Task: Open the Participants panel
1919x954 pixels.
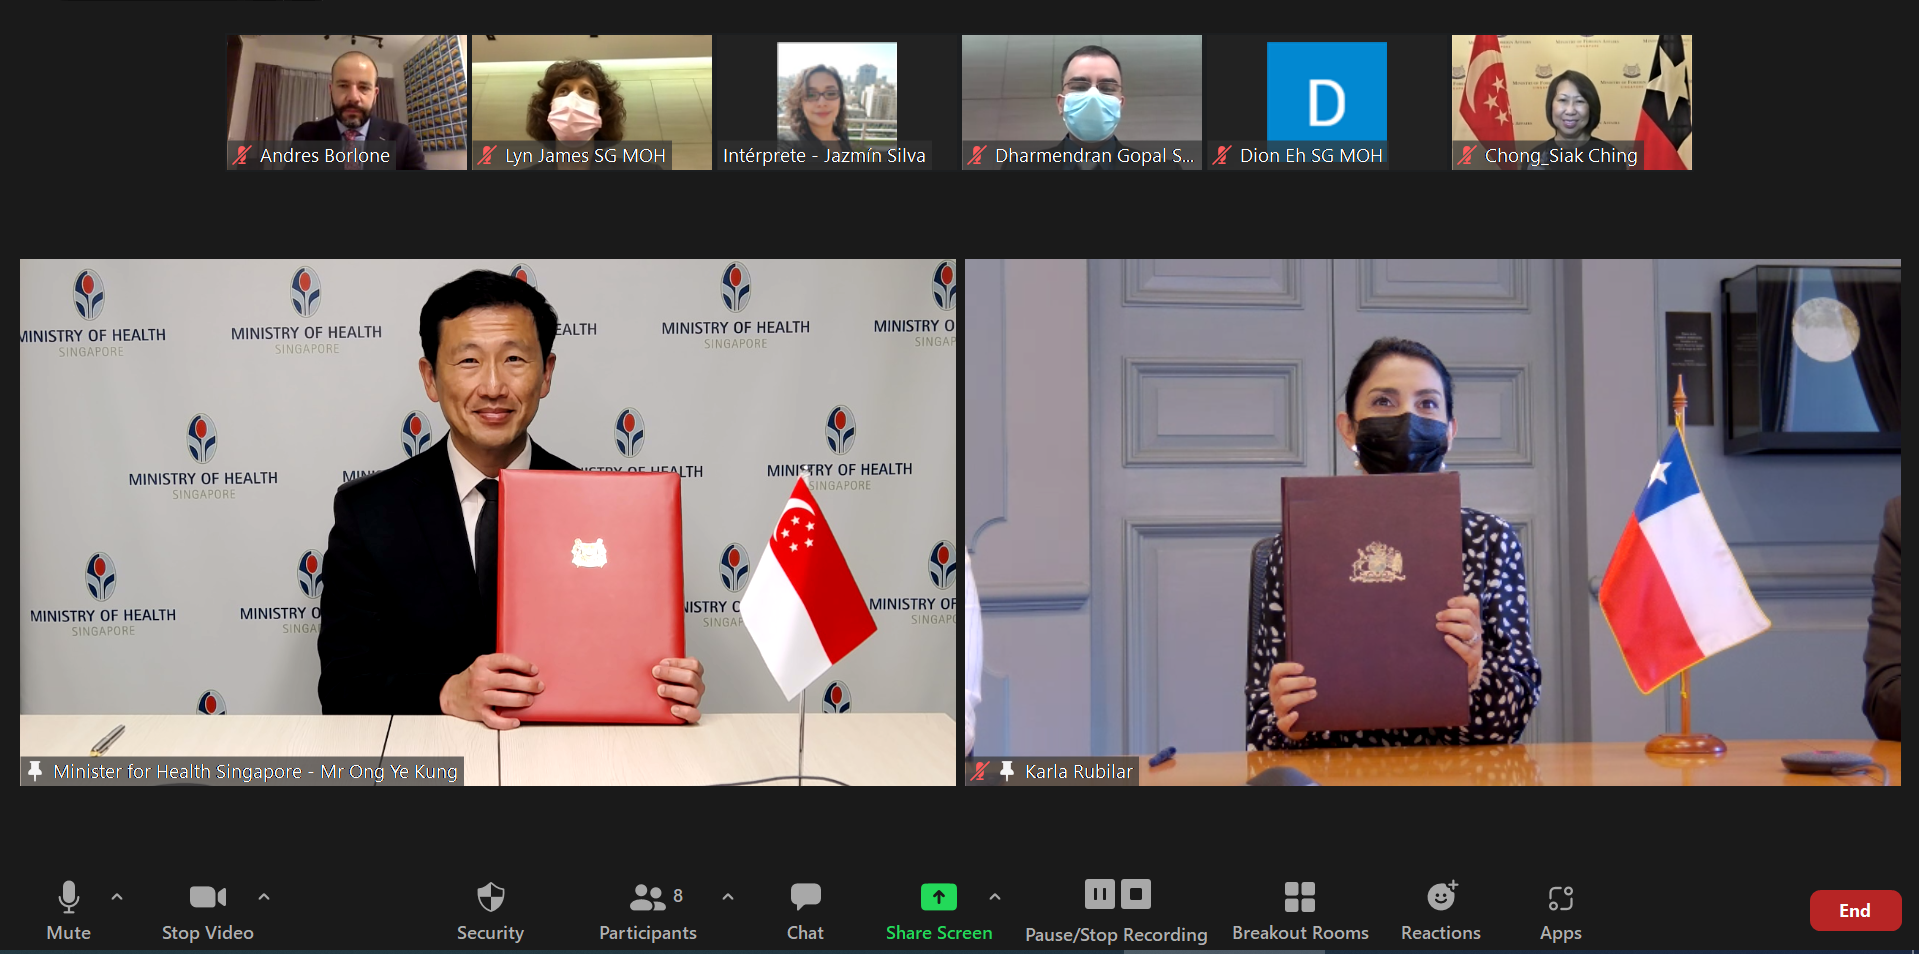Action: pyautogui.click(x=647, y=909)
